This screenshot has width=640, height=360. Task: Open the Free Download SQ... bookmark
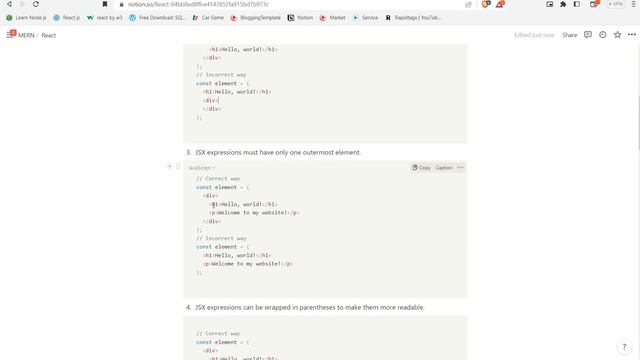tap(157, 18)
